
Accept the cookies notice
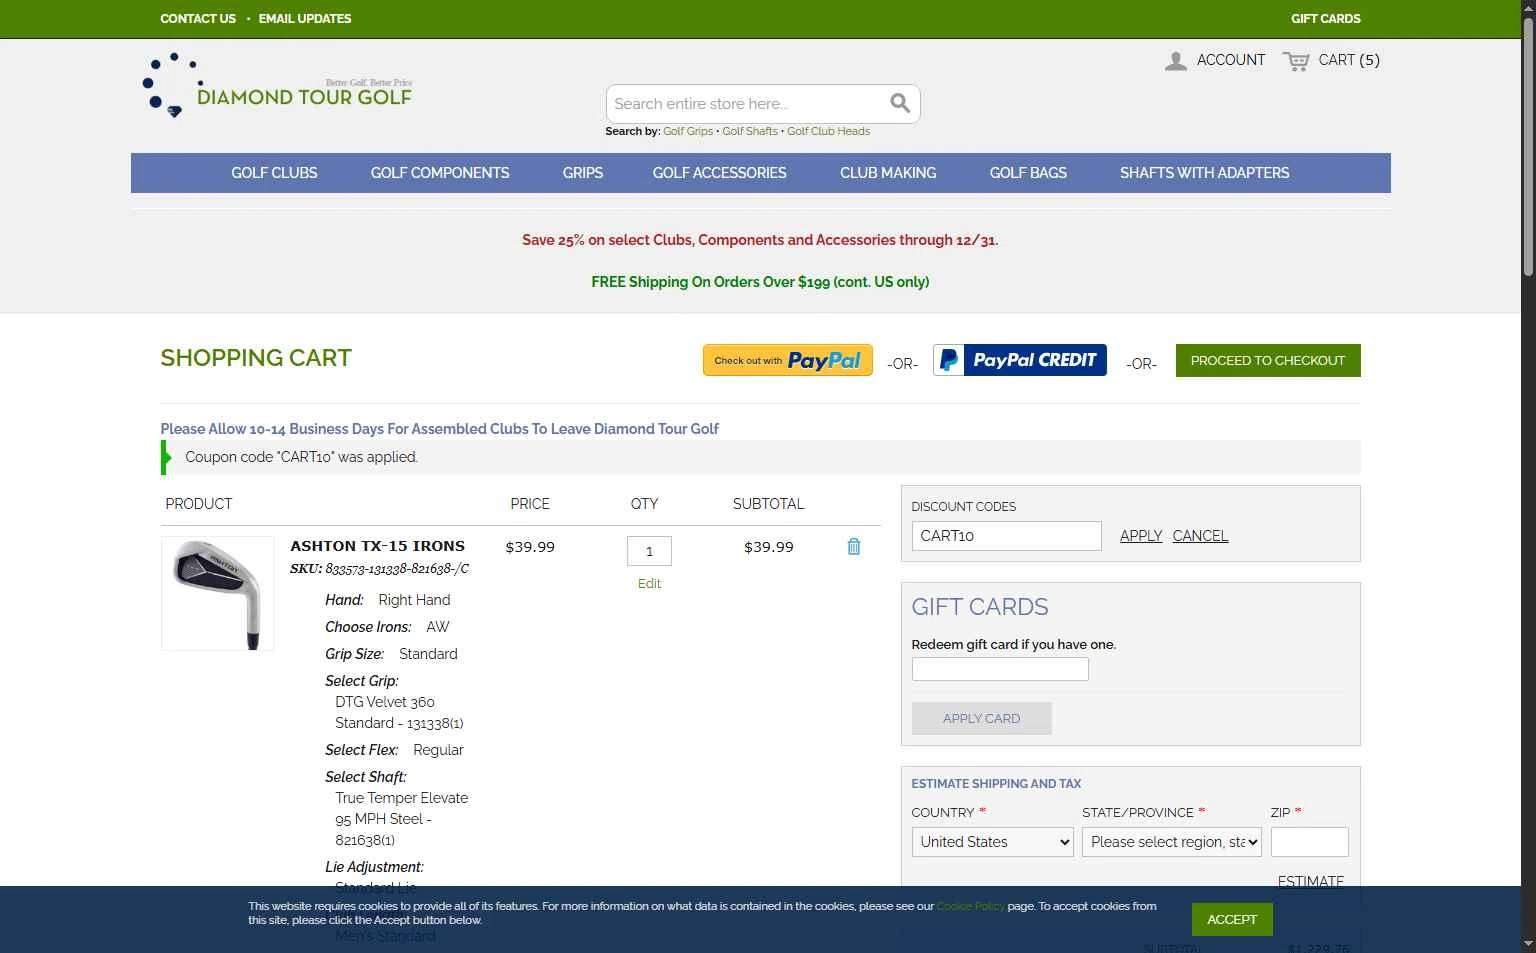point(1232,919)
